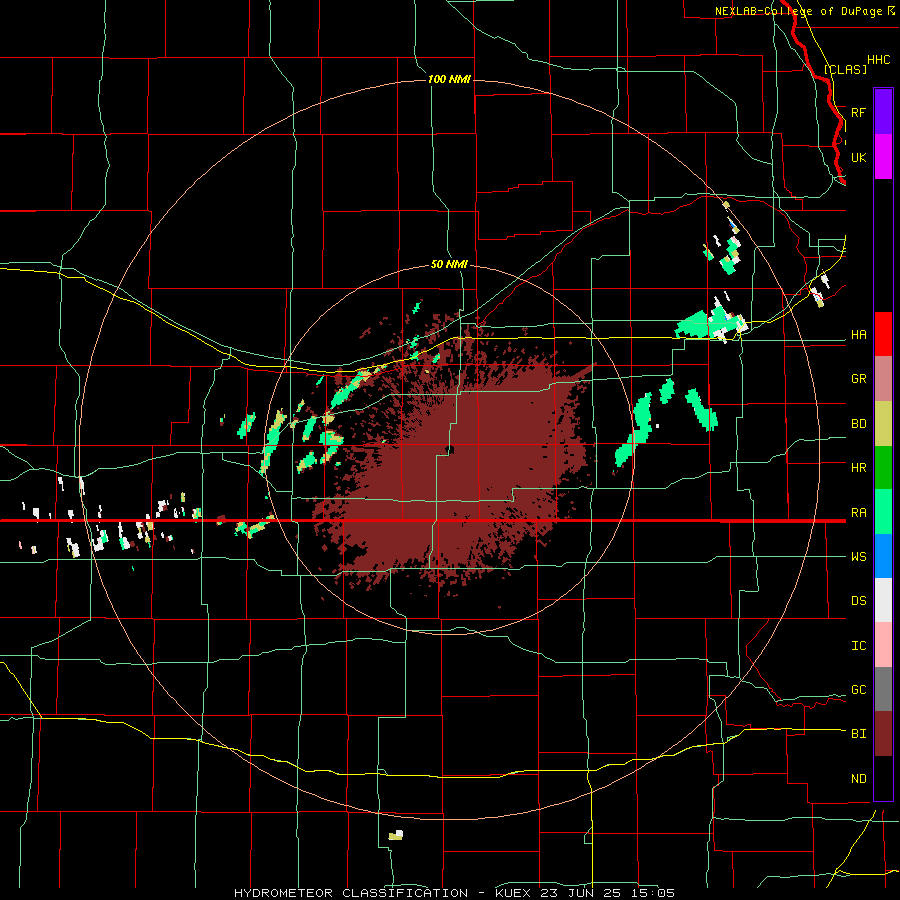900x900 pixels.
Task: Click the HA red legend swatch
Action: (x=883, y=334)
